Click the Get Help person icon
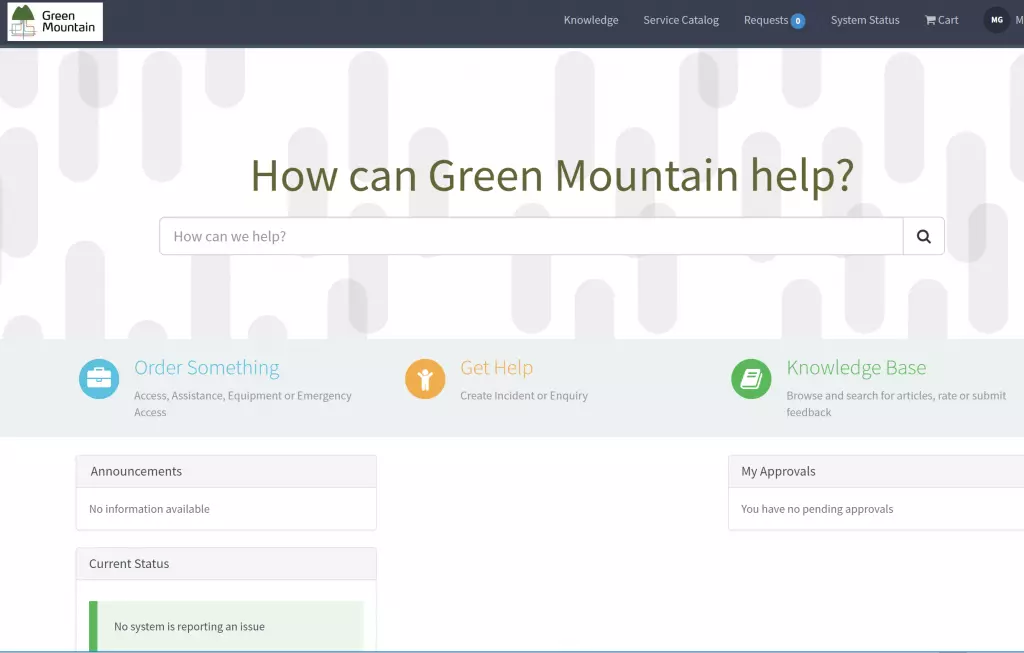The width and height of the screenshot is (1024, 653). click(424, 379)
